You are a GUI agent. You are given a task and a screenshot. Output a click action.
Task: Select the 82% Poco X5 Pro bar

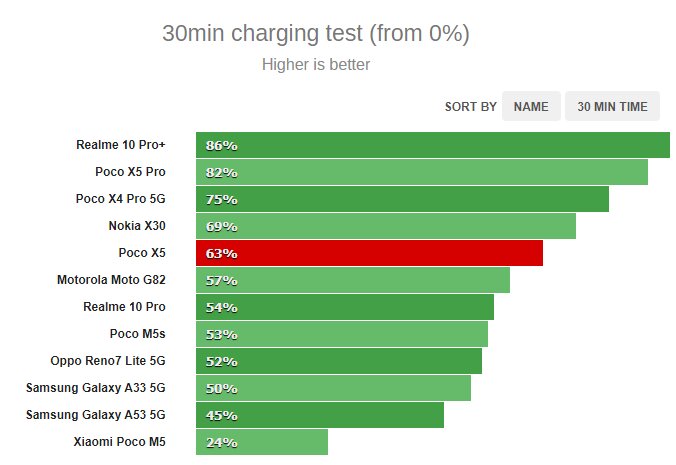point(421,172)
